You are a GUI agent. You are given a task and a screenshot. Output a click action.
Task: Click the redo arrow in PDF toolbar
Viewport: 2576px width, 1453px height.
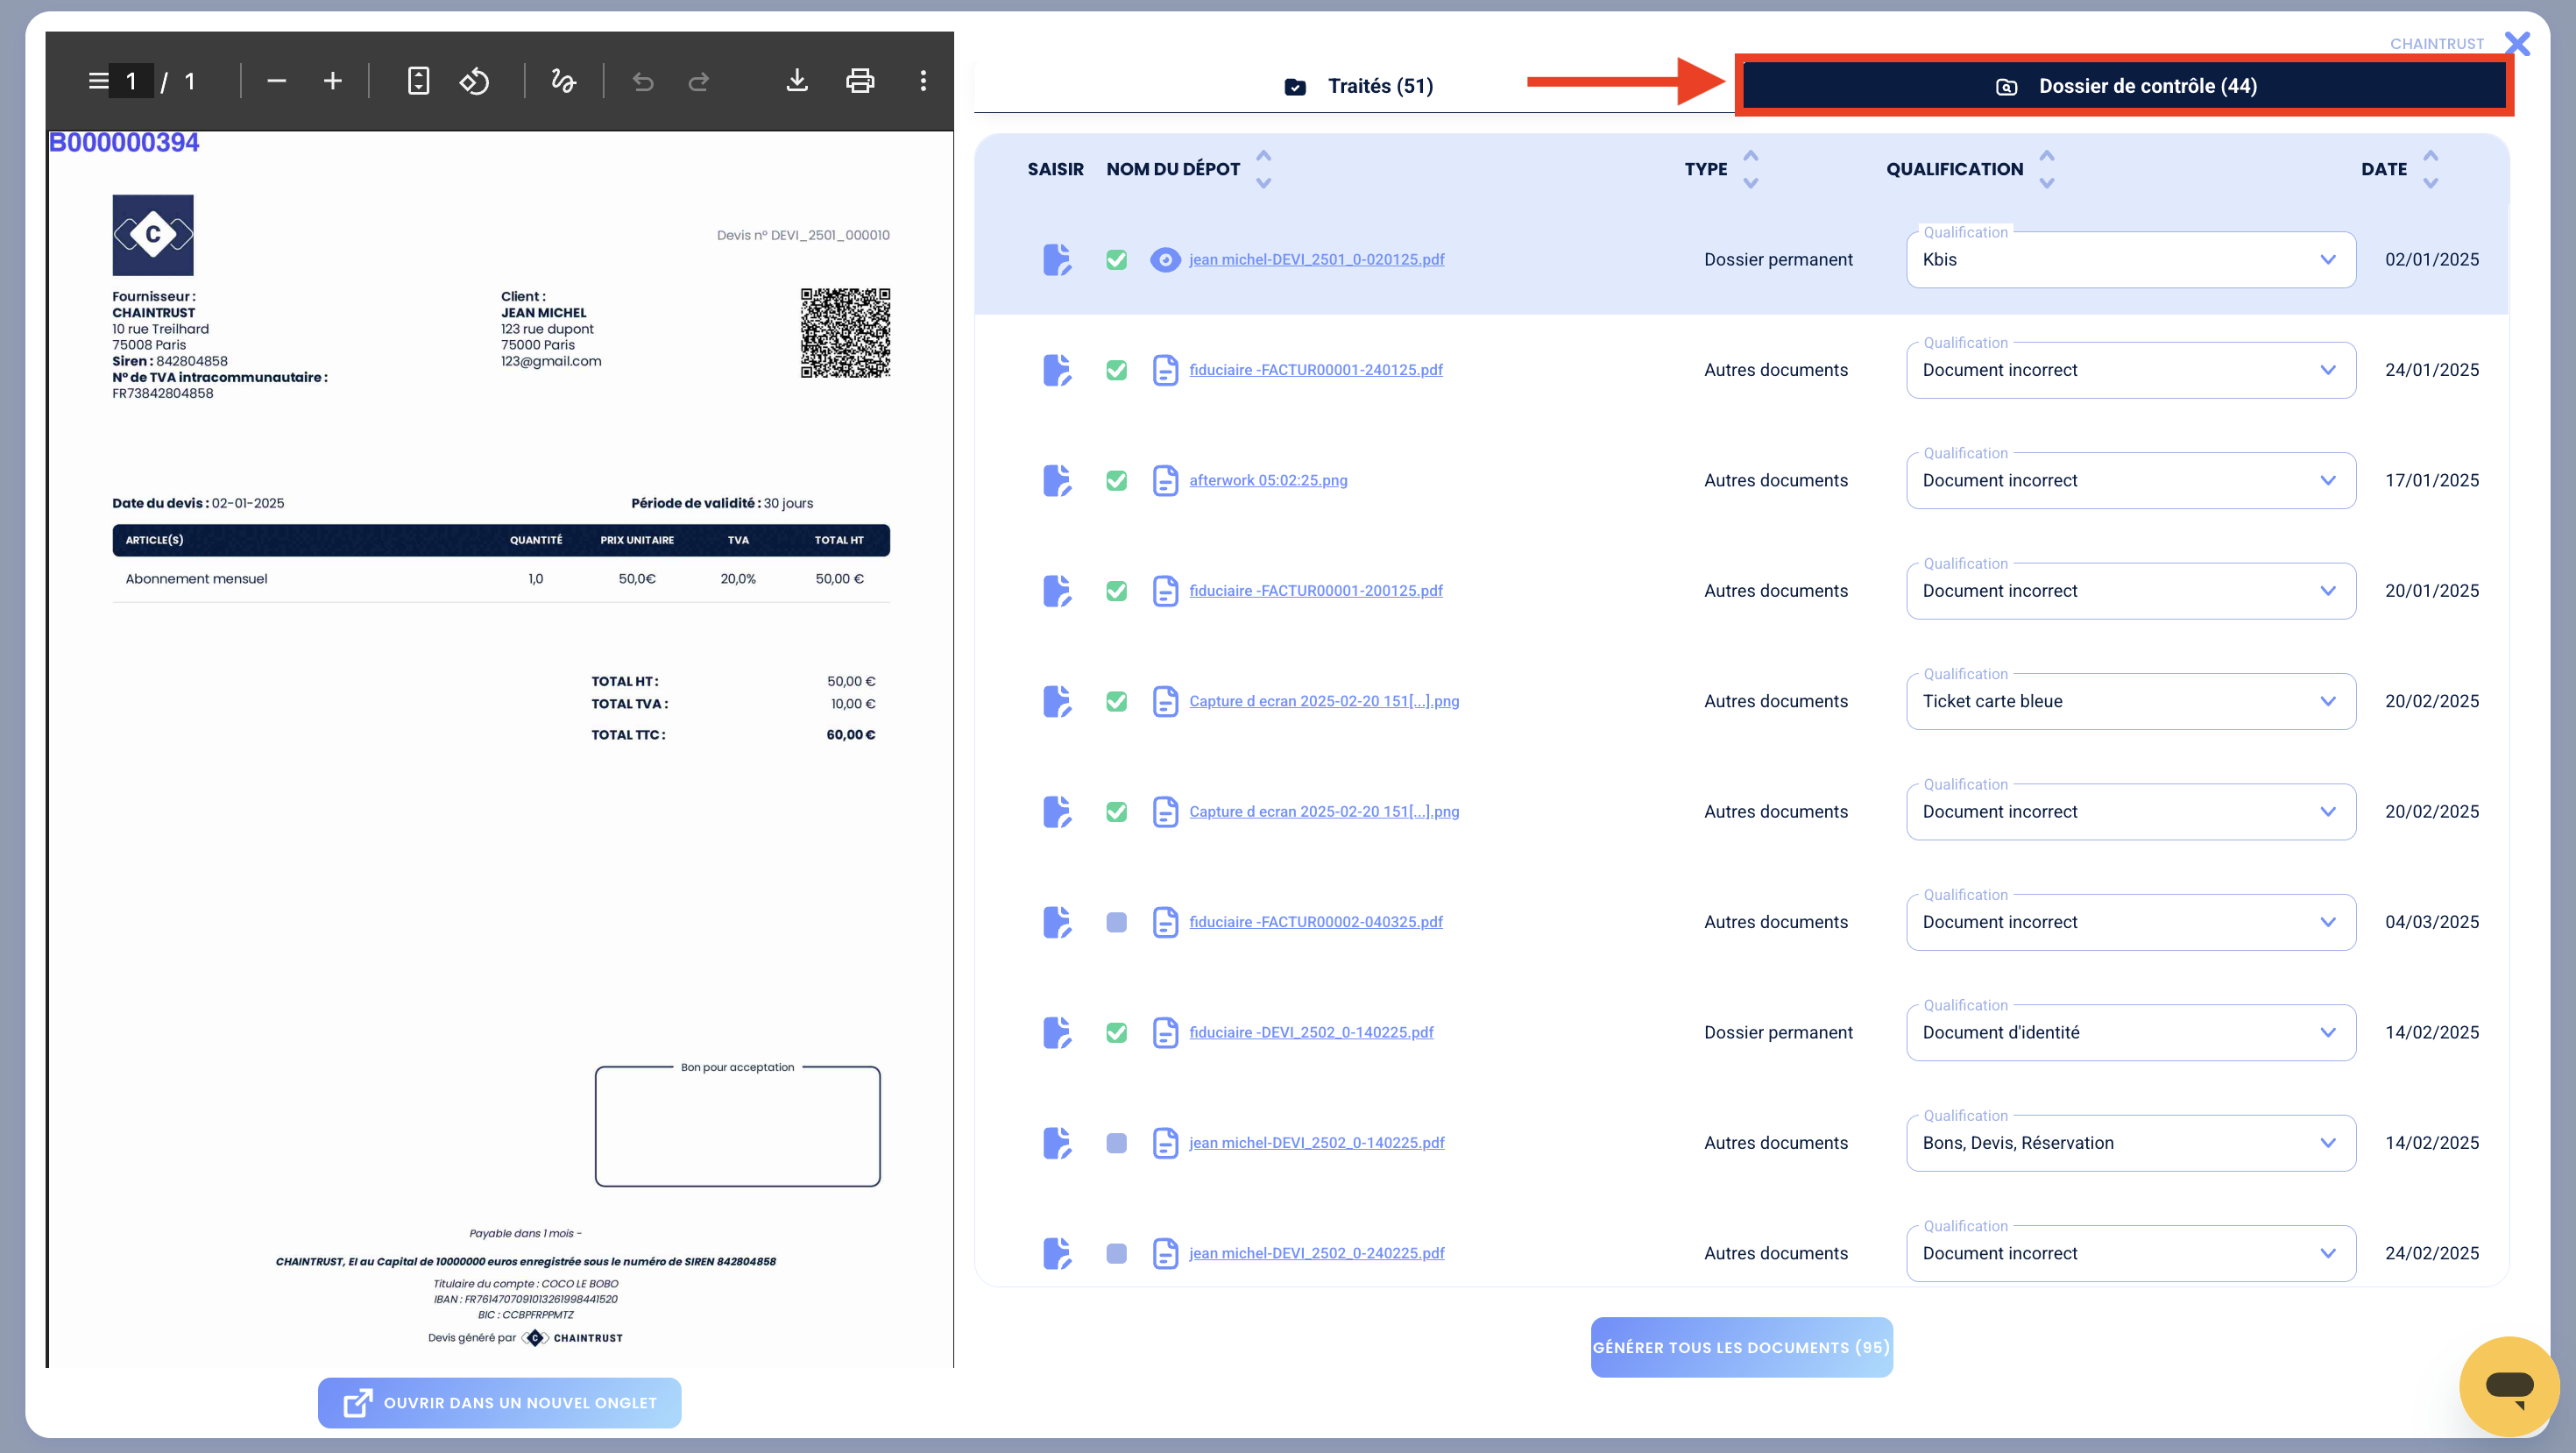click(x=699, y=81)
